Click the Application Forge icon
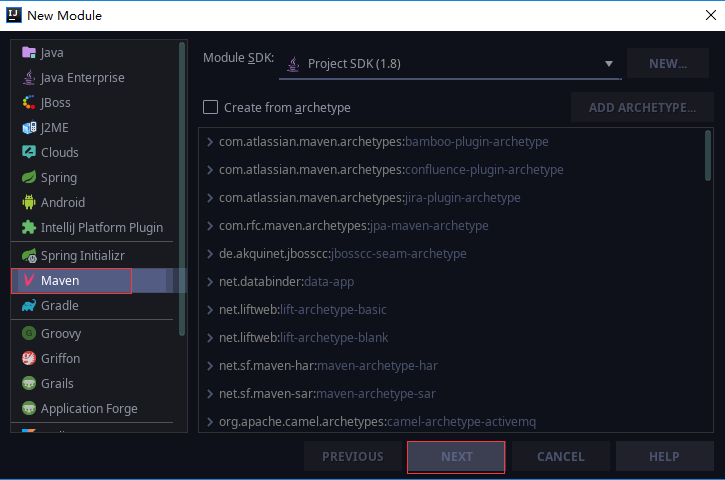 coord(29,408)
